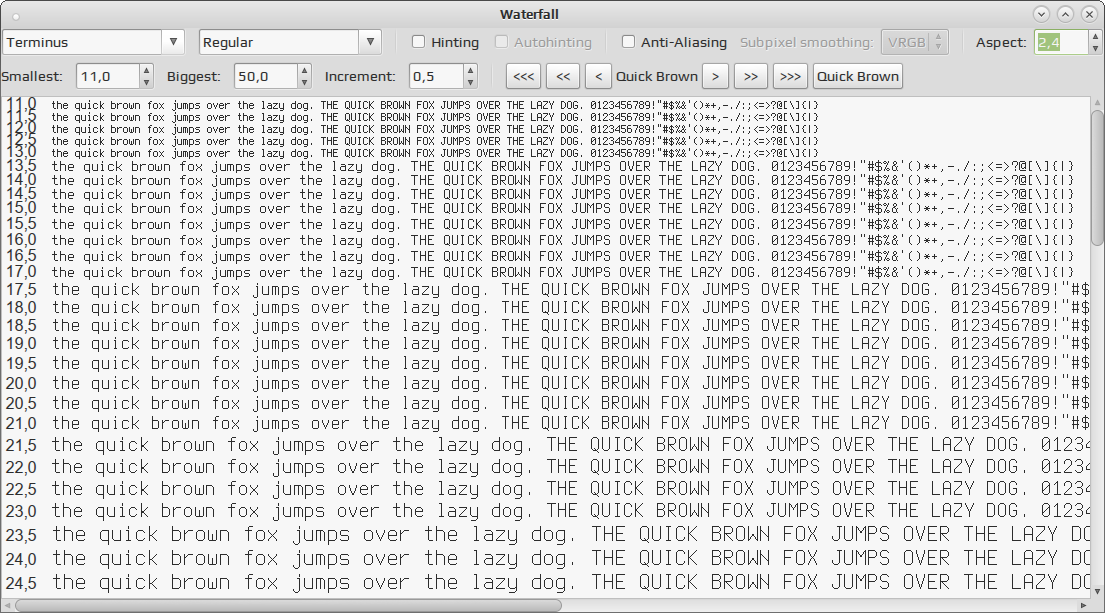Click the << skip-back button
Viewport: 1105px width, 613px height.
[x=563, y=76]
